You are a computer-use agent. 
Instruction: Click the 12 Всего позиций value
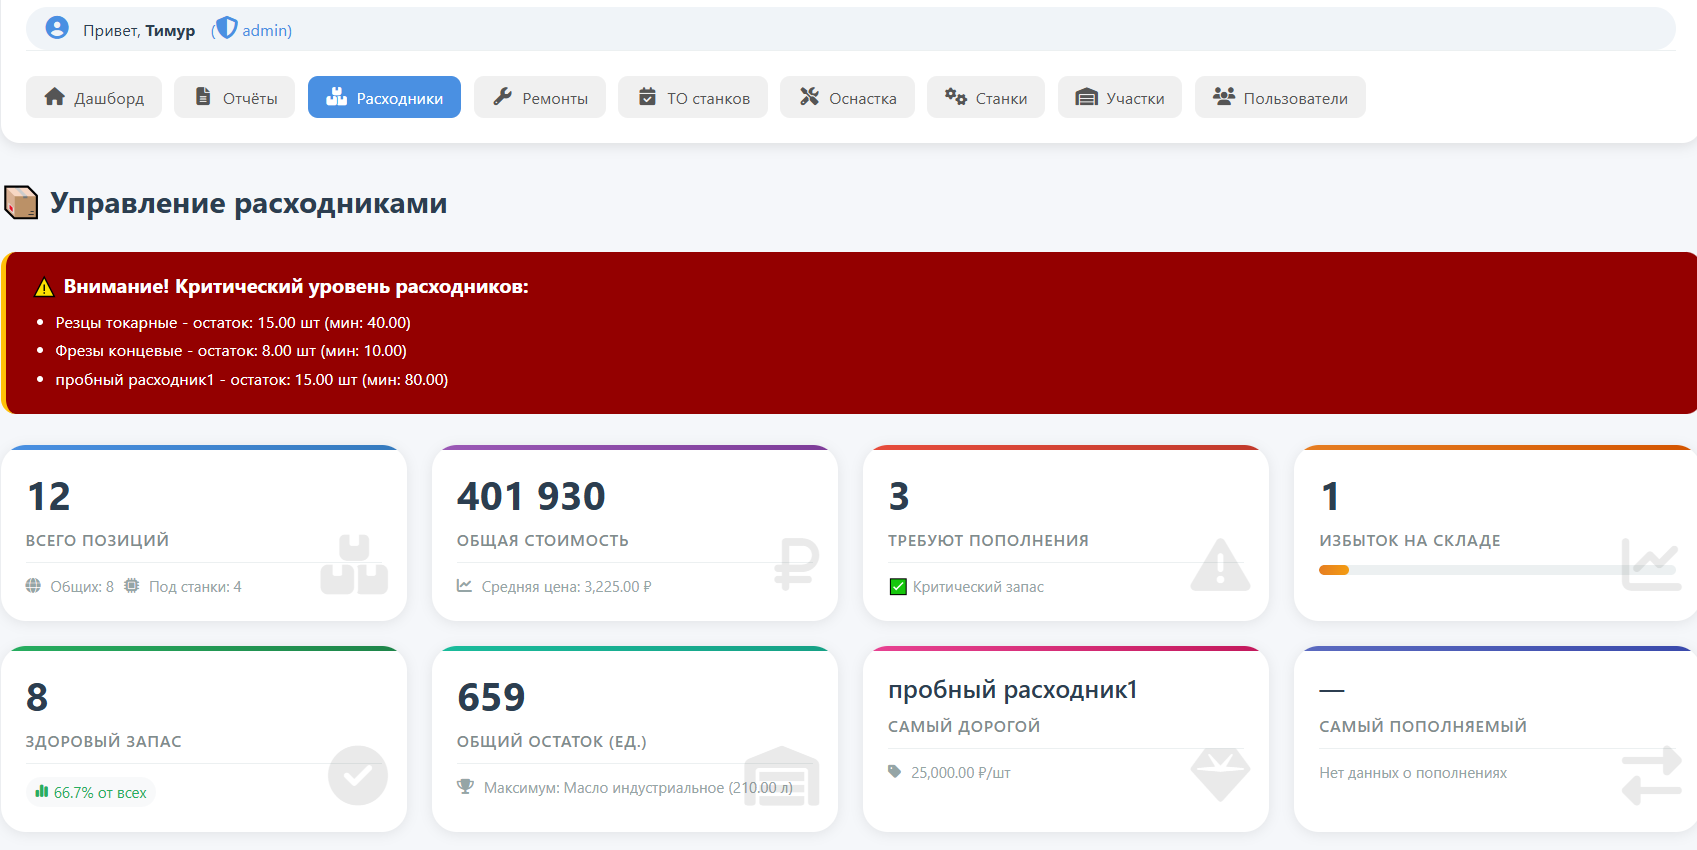click(48, 497)
